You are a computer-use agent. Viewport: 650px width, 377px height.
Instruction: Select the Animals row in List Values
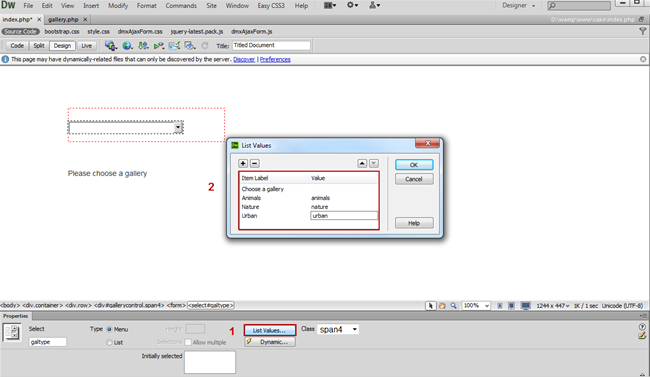[309, 198]
